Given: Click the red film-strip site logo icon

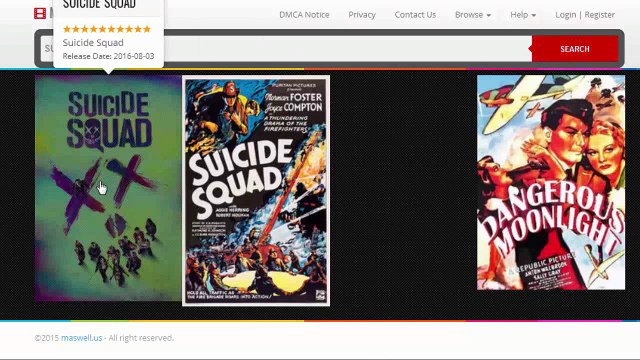Looking at the screenshot, I should click(40, 13).
